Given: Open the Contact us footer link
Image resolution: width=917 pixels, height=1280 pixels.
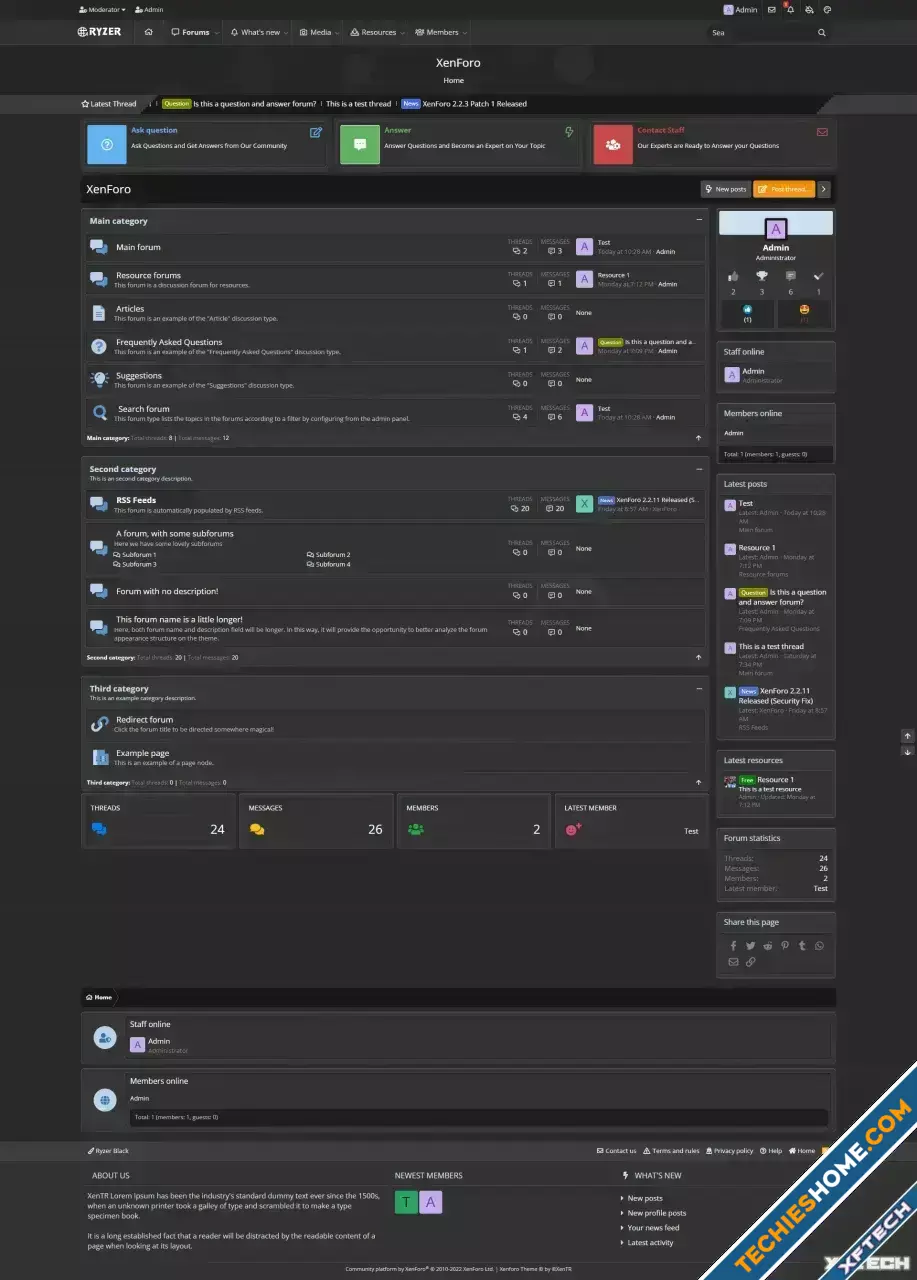Looking at the screenshot, I should 617,1151.
